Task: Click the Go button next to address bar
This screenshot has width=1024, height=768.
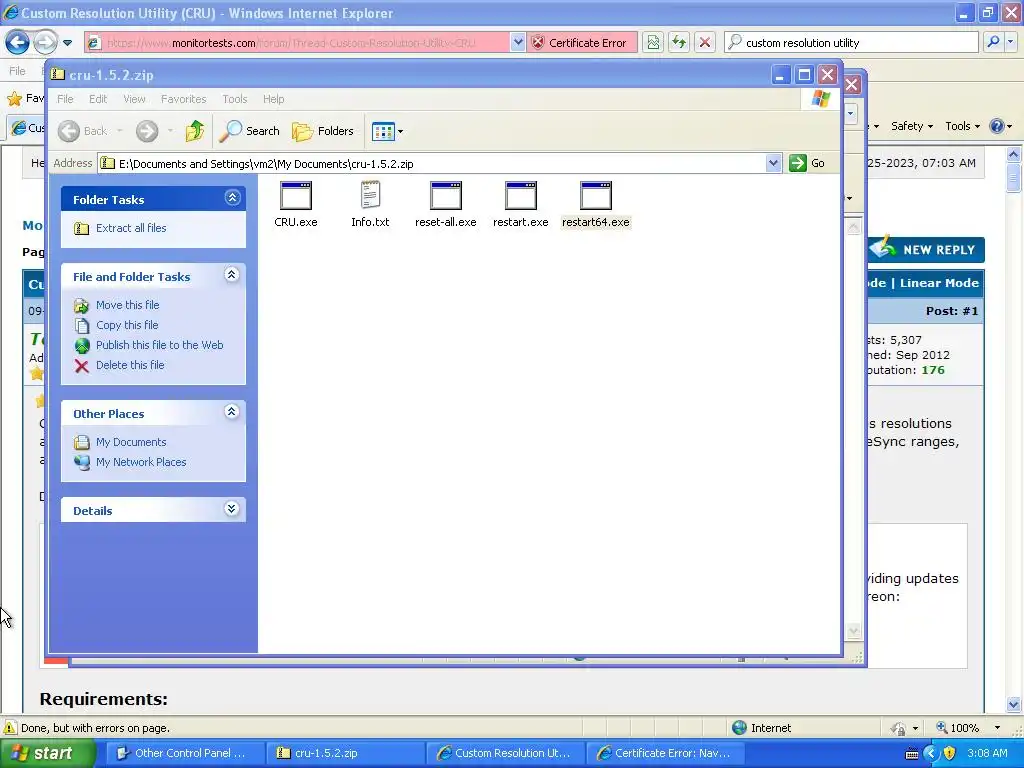Action: [x=807, y=163]
